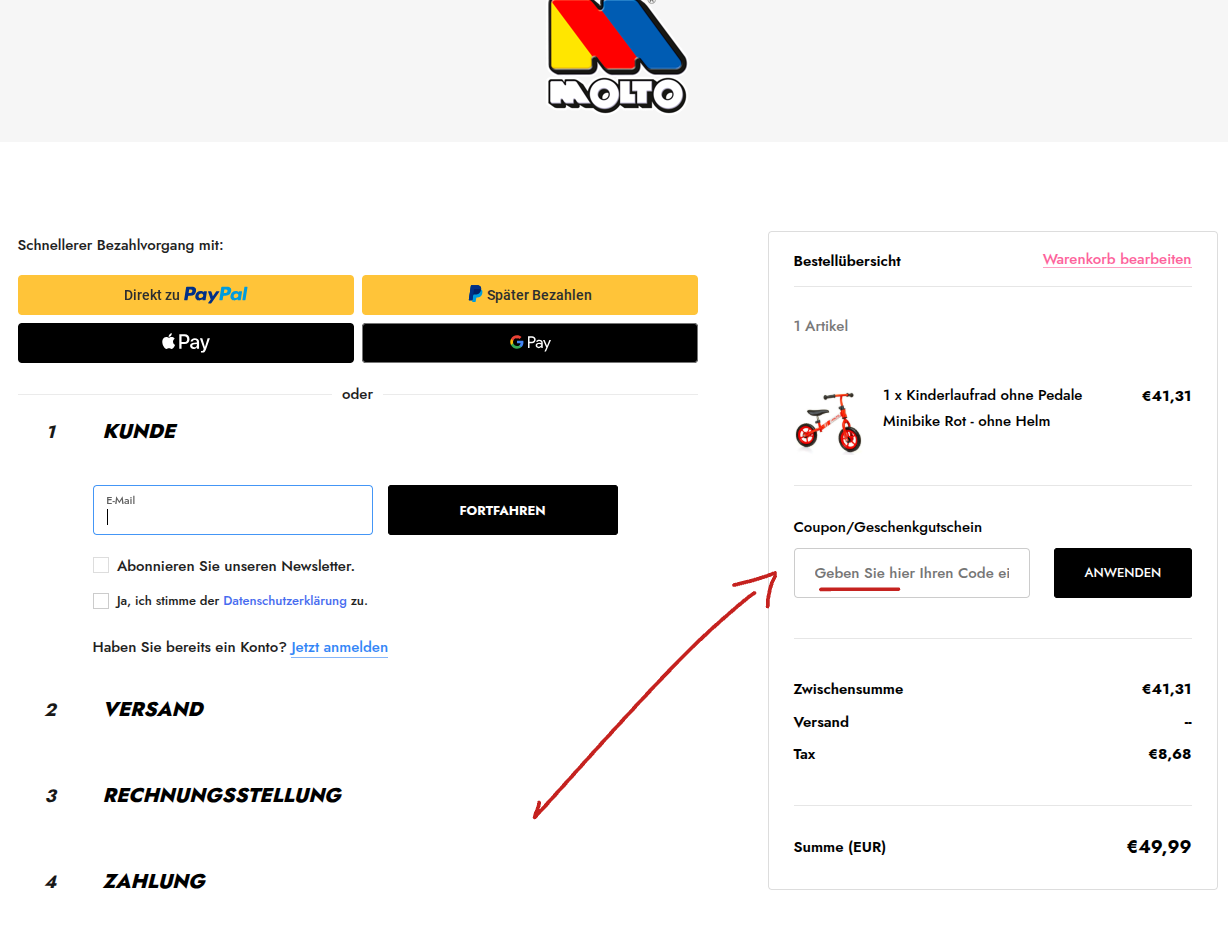Apply coupon with ANWENDEN button

1123,573
